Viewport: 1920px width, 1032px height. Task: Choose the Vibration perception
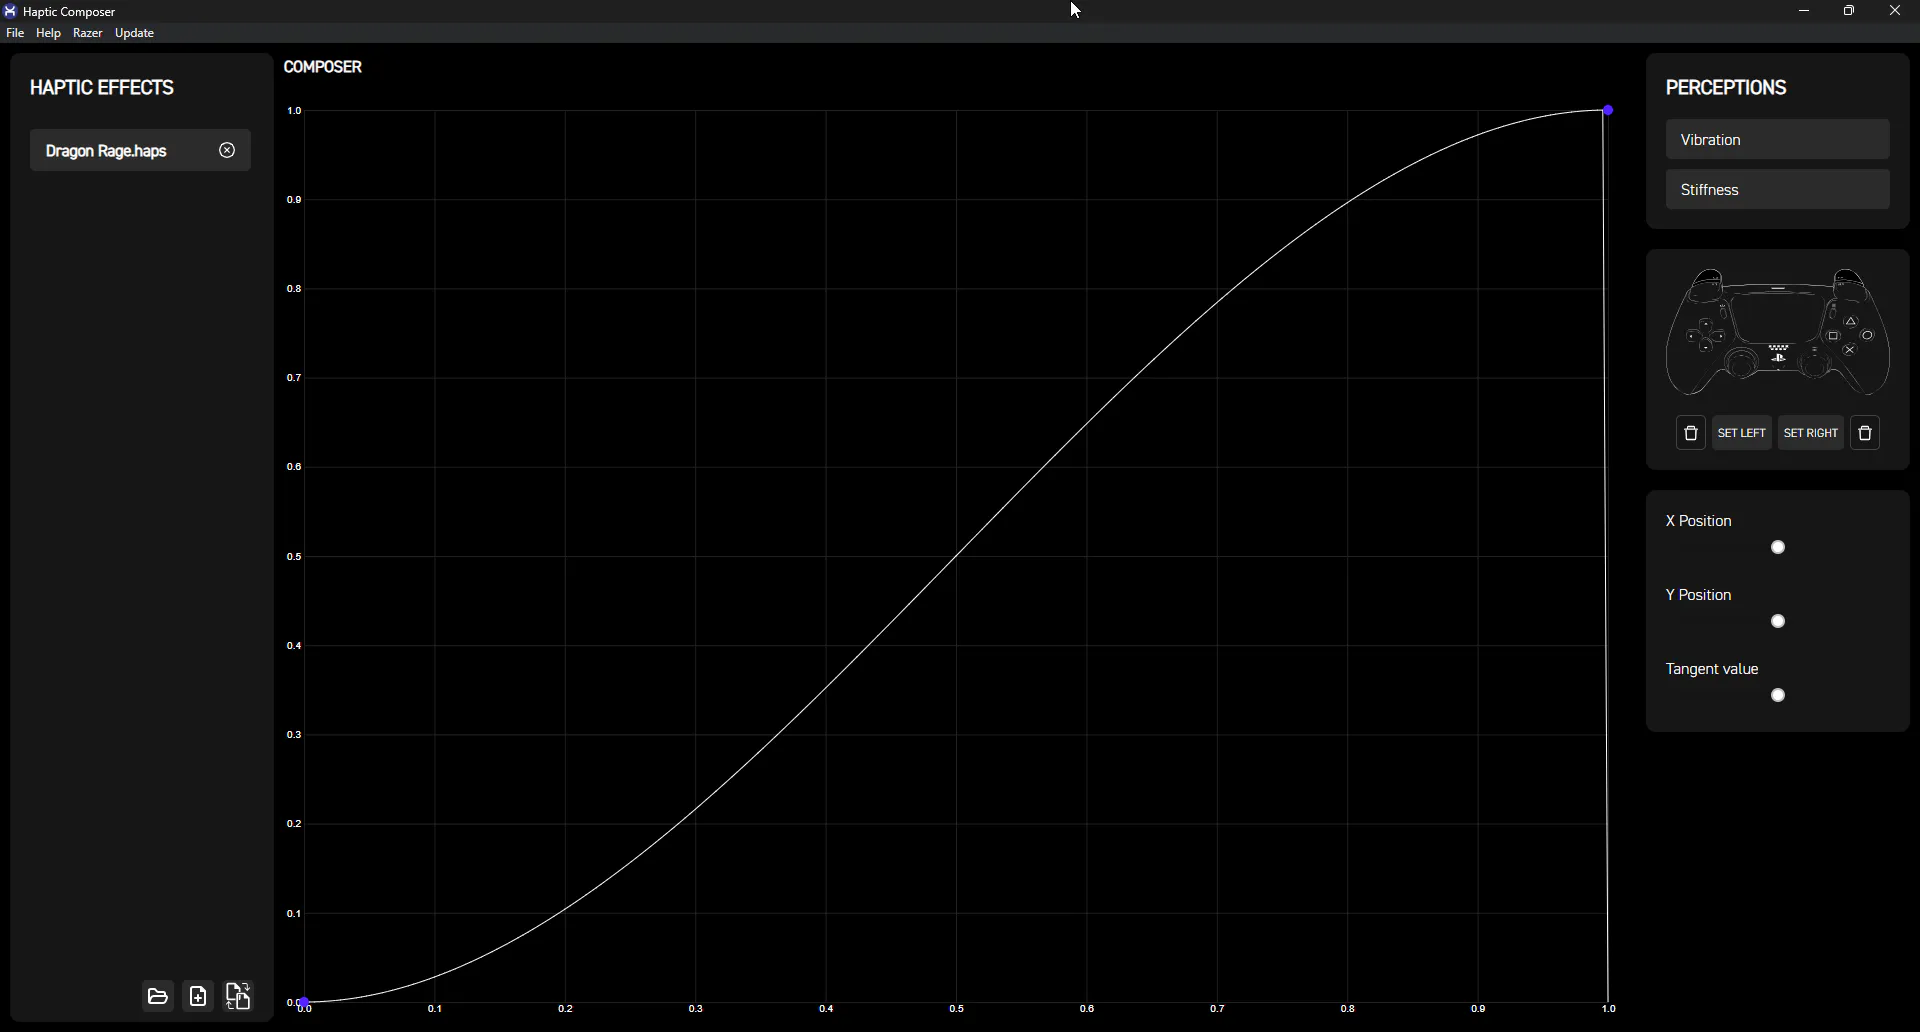tap(1778, 140)
